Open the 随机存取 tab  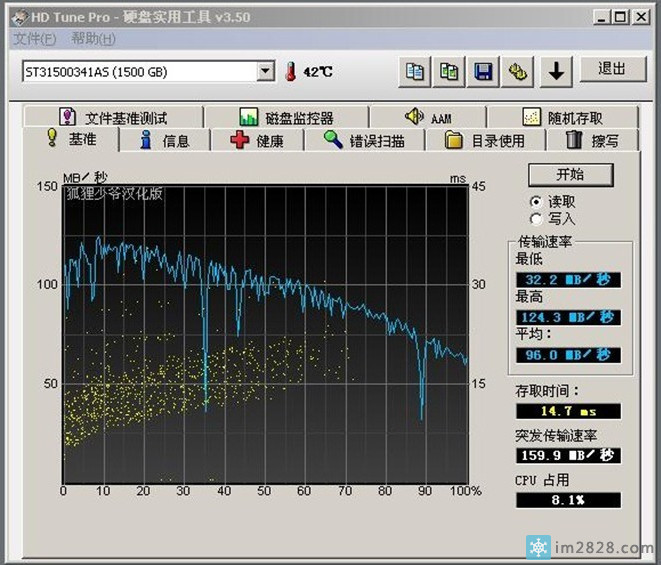click(x=562, y=118)
